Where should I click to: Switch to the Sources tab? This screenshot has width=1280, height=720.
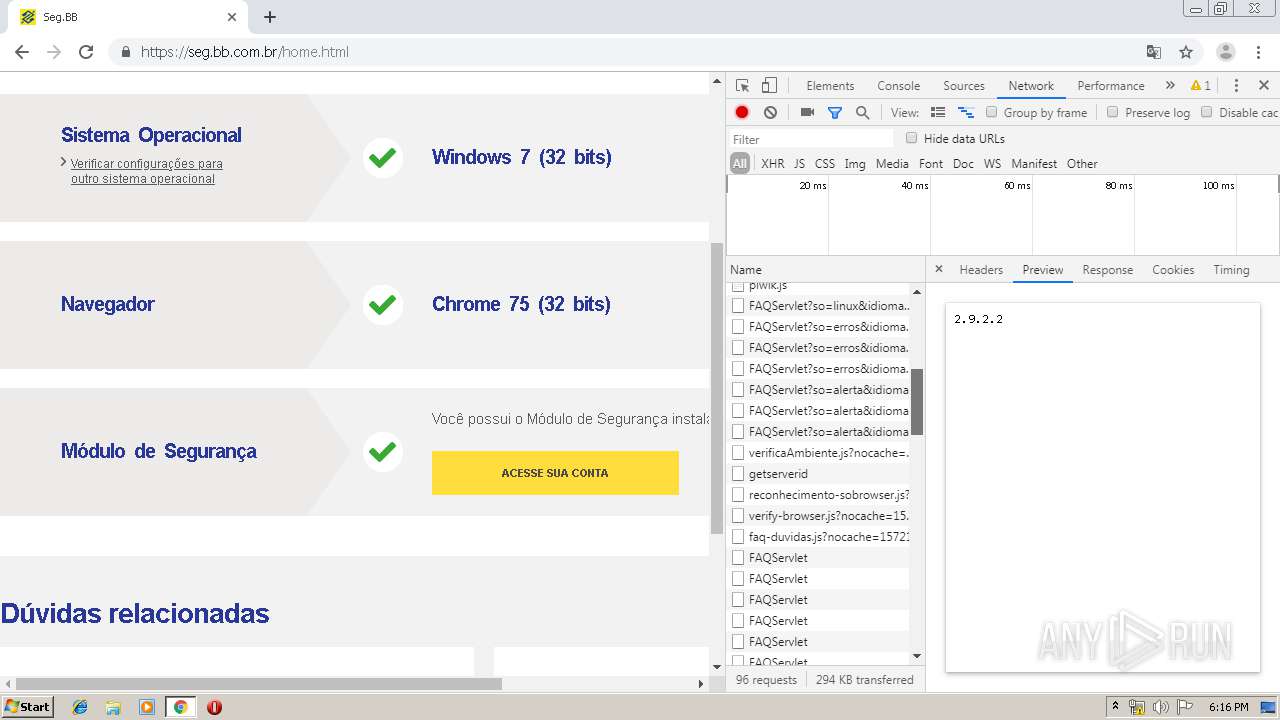(x=964, y=86)
